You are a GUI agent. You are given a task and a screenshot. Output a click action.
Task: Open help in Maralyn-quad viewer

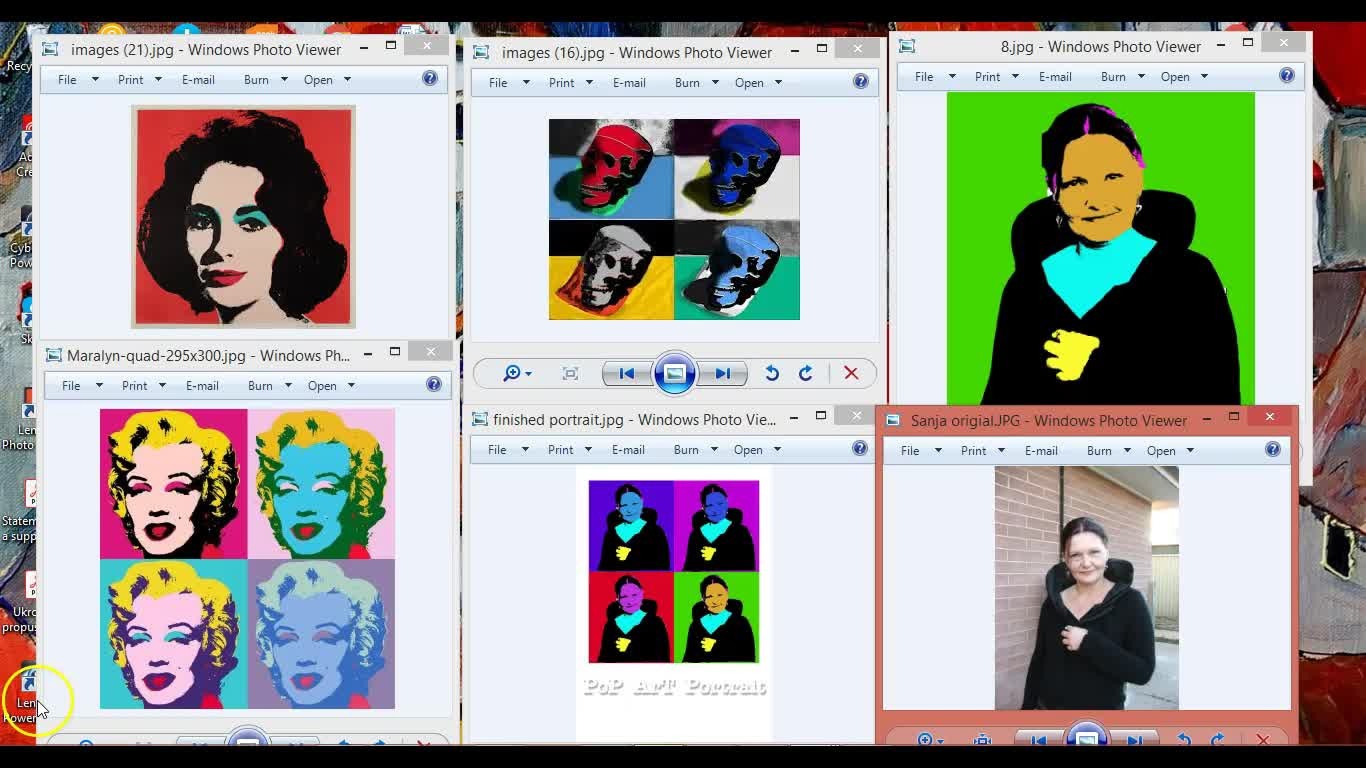tap(434, 384)
